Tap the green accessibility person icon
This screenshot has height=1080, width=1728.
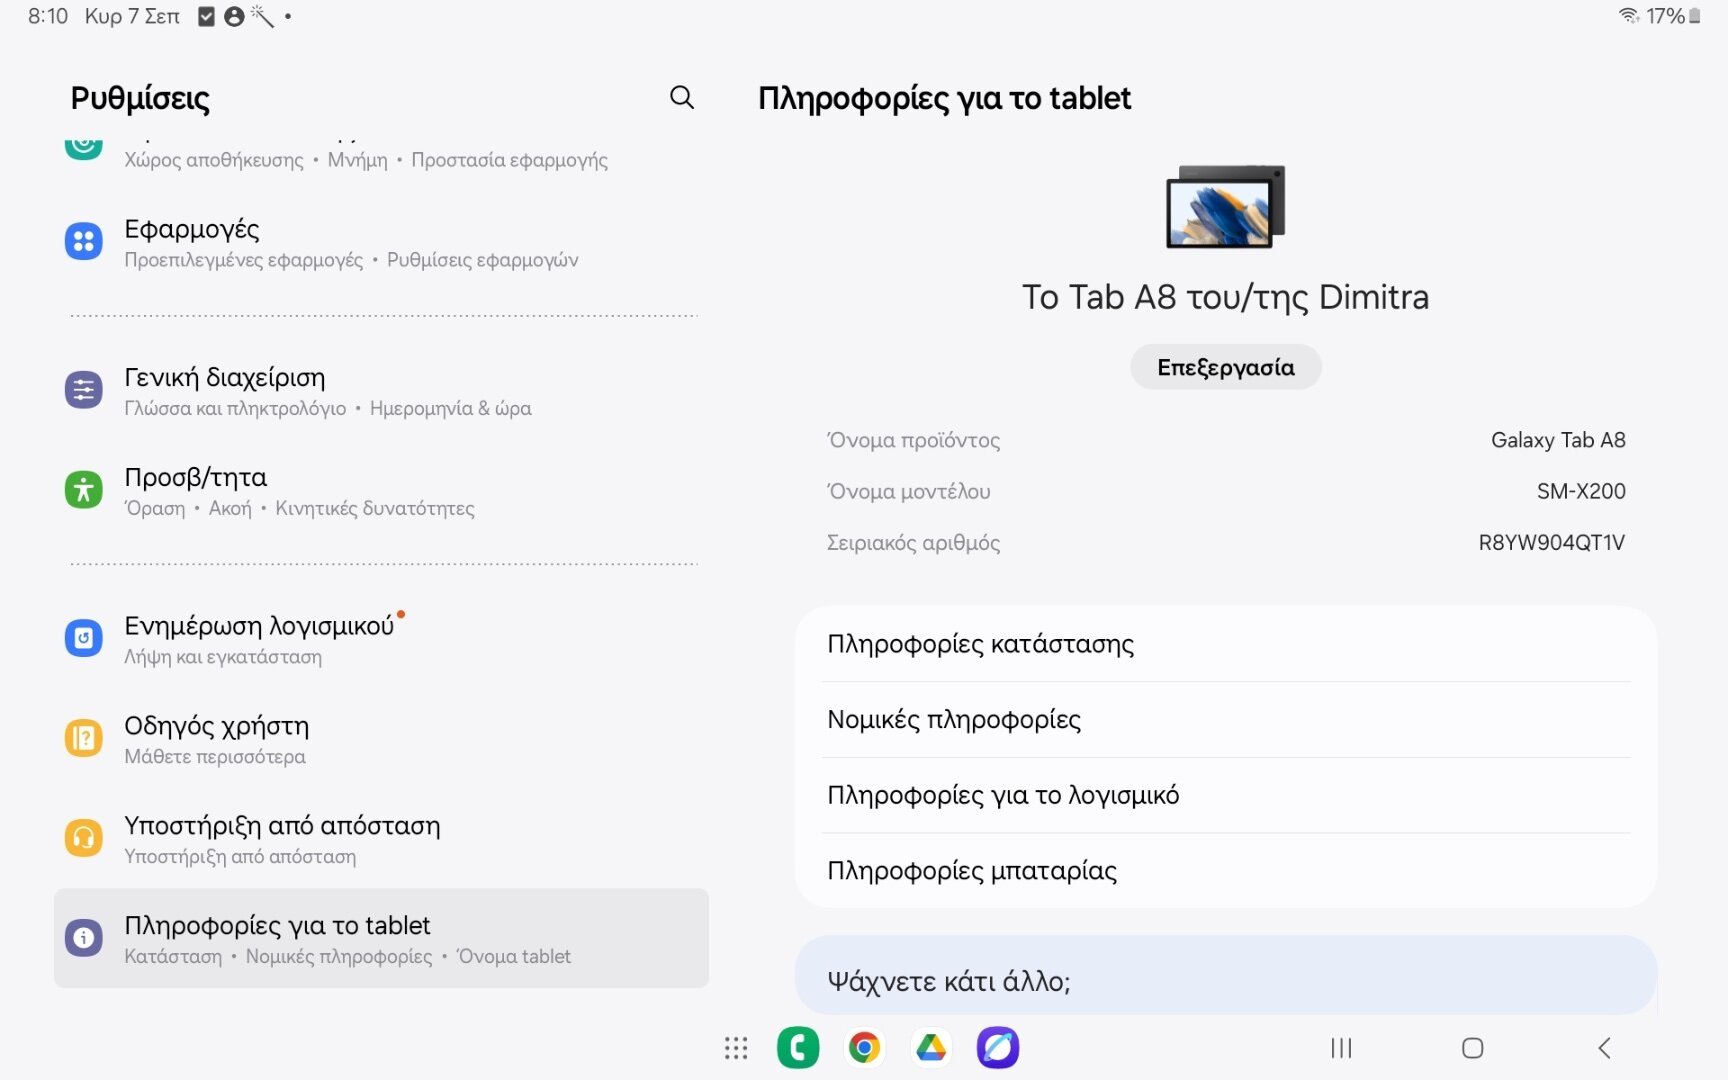[84, 490]
